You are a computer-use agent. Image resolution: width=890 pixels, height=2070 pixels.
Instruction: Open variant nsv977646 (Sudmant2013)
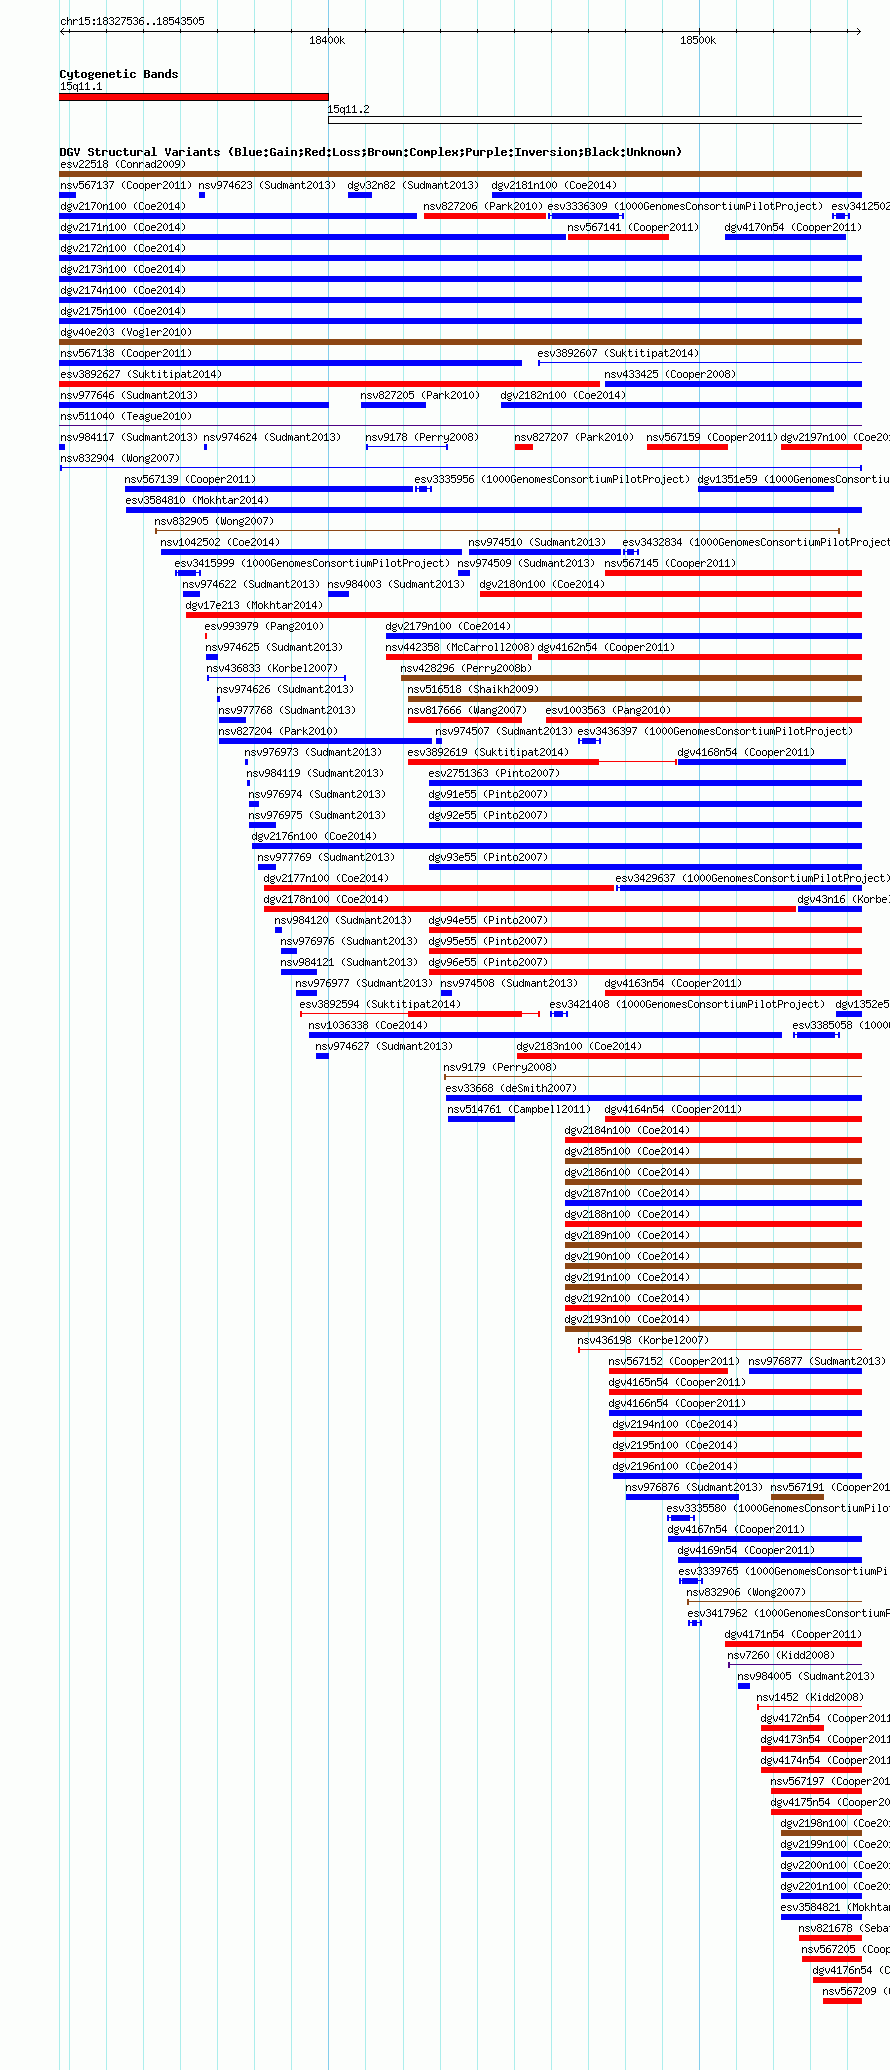(129, 395)
